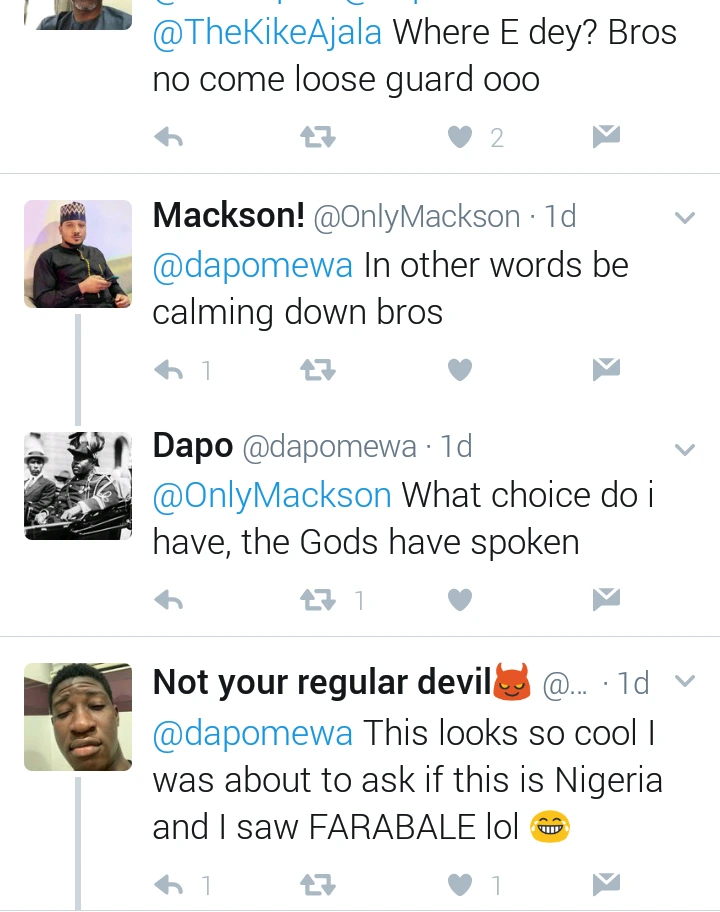Open Mackson's profile picture
The width and height of the screenshot is (720, 912).
[x=78, y=254]
